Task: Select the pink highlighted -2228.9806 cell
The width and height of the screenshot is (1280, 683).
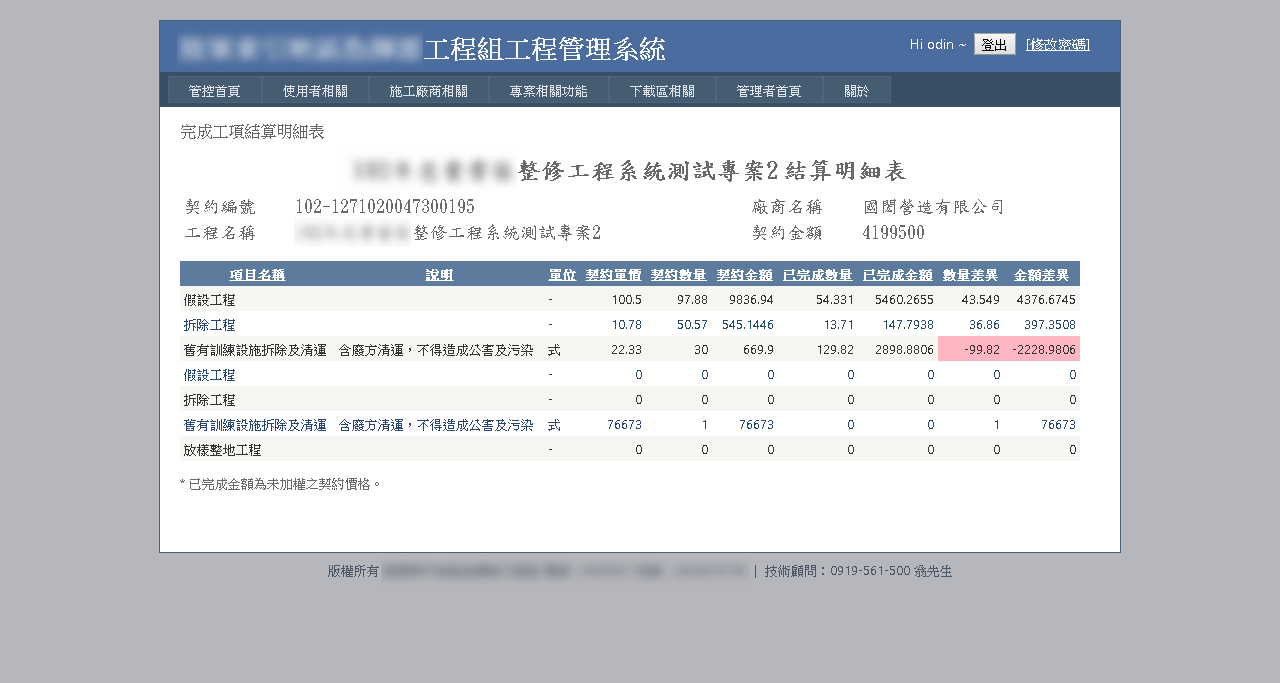Action: 1043,350
